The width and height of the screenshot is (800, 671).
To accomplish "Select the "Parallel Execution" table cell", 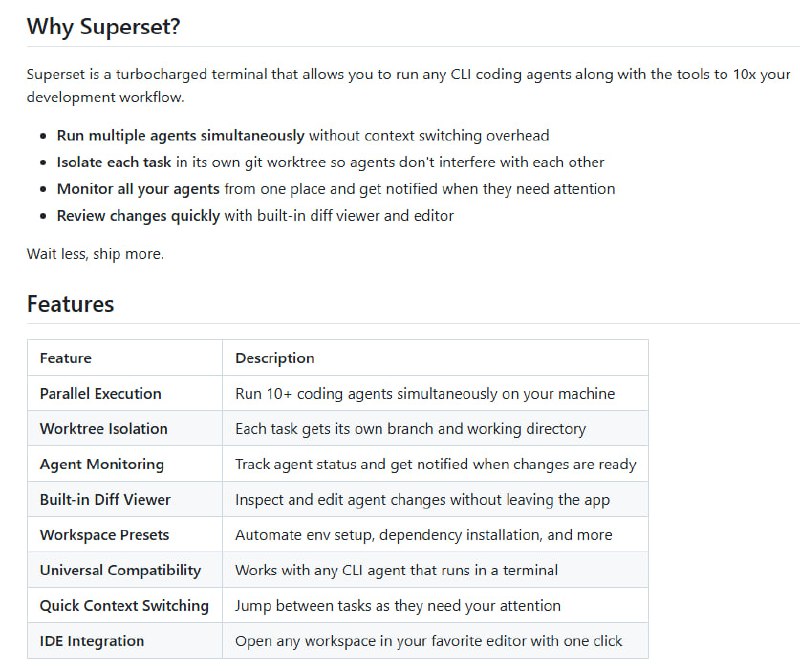I will pyautogui.click(x=101, y=393).
